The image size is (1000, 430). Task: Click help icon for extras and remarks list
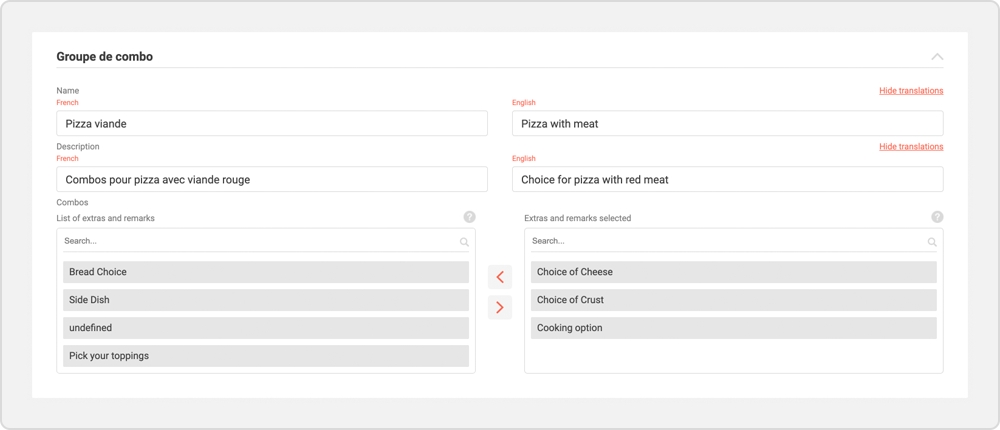[x=469, y=217]
